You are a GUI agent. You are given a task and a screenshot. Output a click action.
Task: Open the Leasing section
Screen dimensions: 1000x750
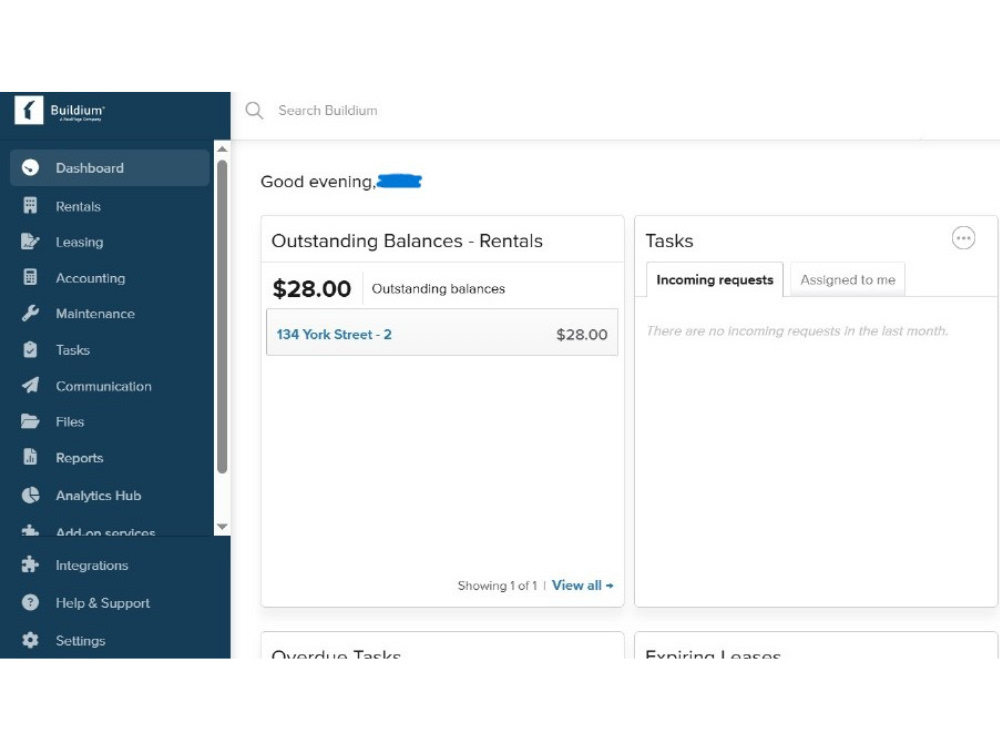[79, 242]
